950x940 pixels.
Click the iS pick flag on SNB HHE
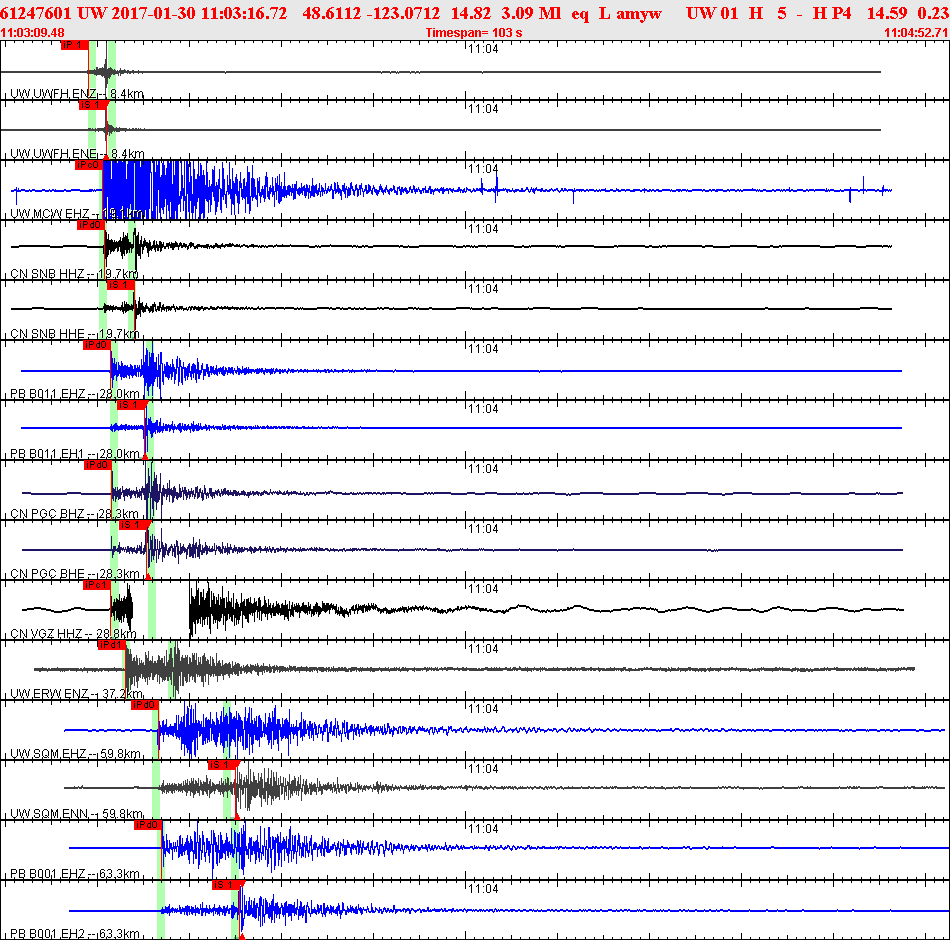pos(120,285)
